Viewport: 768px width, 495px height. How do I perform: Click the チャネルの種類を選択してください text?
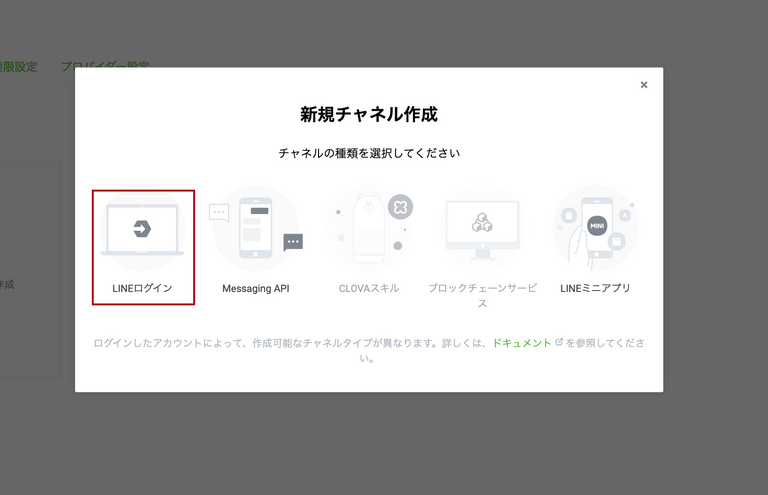tap(369, 153)
